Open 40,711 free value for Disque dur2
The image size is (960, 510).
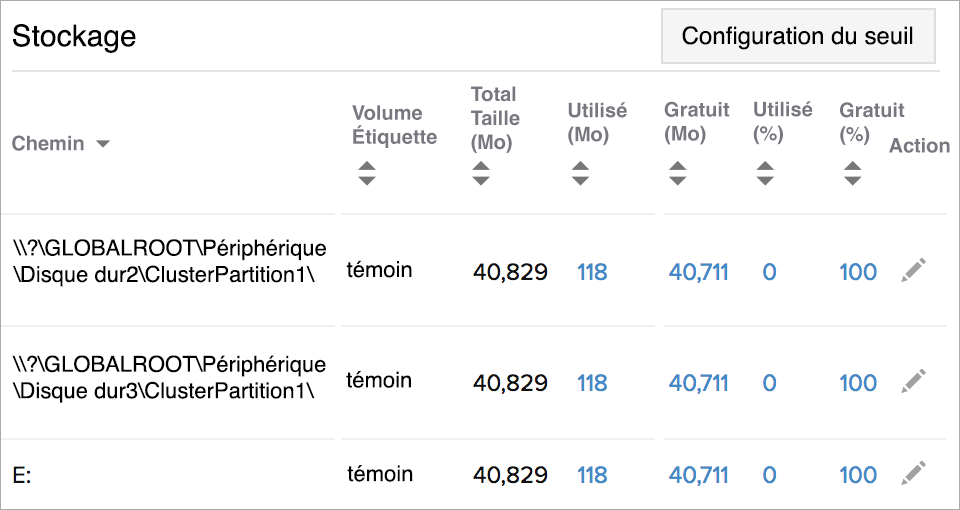tap(698, 272)
